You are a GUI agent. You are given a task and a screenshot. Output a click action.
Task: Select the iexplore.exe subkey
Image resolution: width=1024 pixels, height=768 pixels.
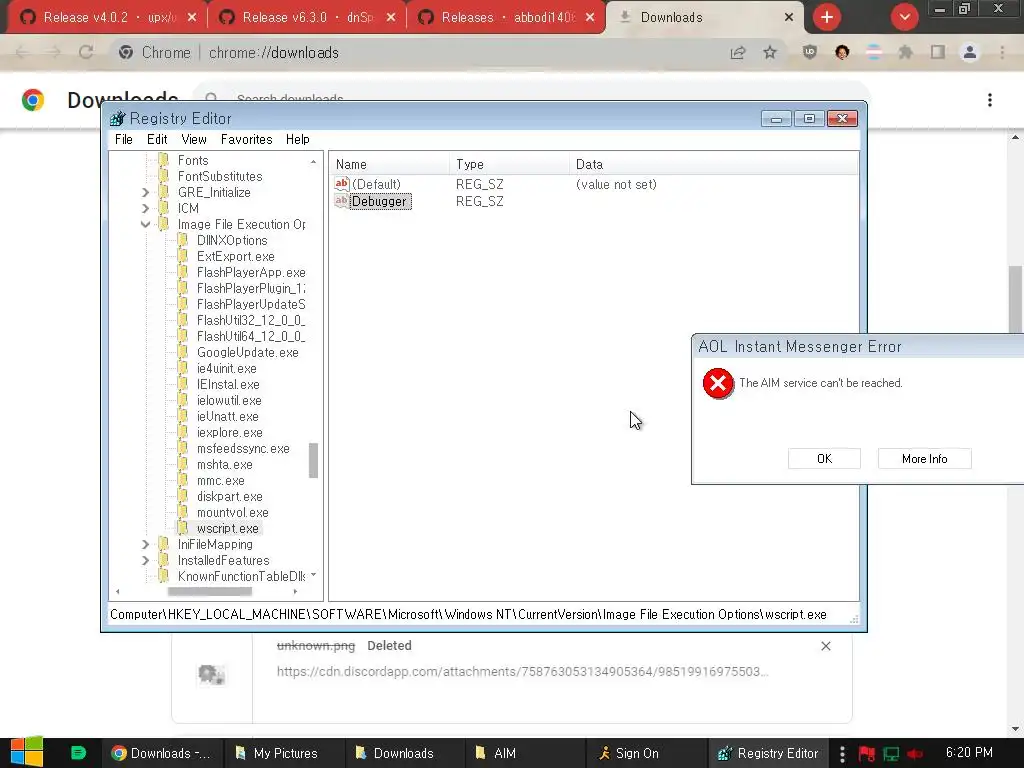(x=230, y=432)
